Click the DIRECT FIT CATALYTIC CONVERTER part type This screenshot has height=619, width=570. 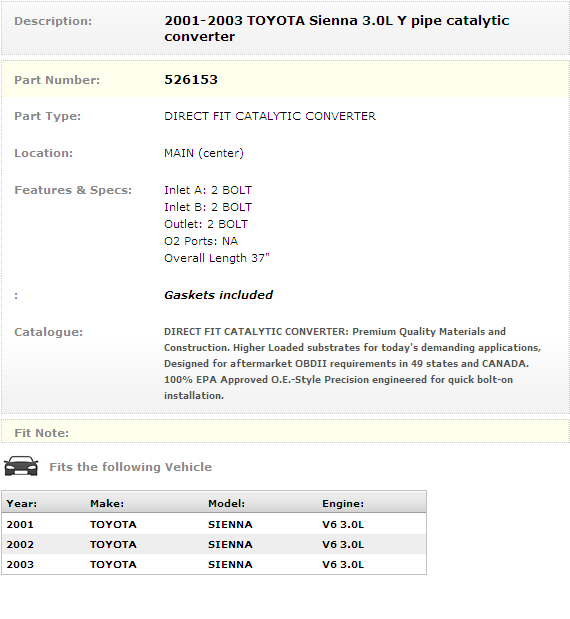(270, 116)
